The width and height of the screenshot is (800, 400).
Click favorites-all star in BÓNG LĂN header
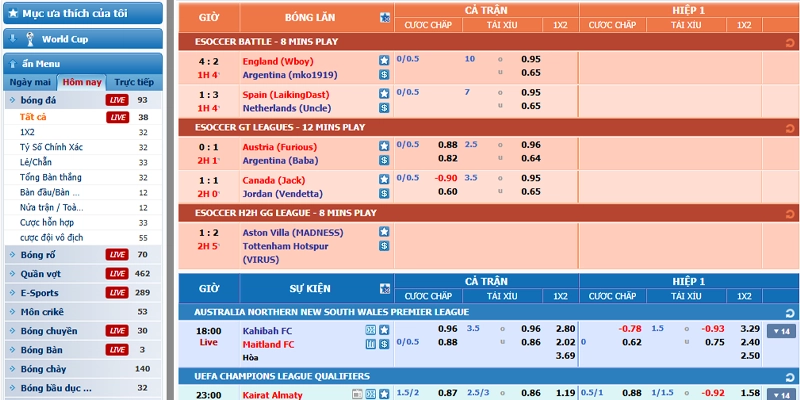tap(385, 17)
